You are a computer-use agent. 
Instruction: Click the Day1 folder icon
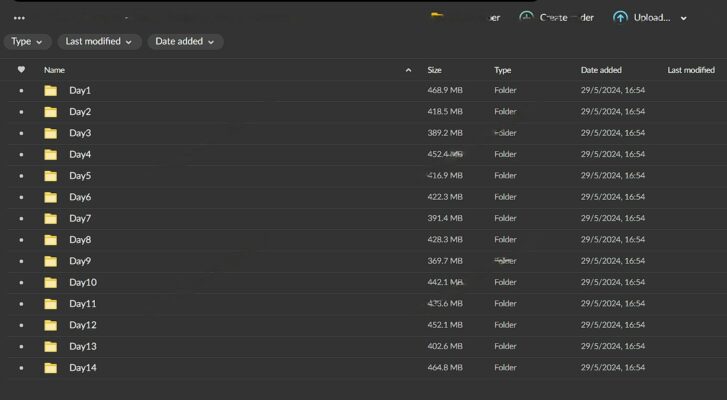50,91
